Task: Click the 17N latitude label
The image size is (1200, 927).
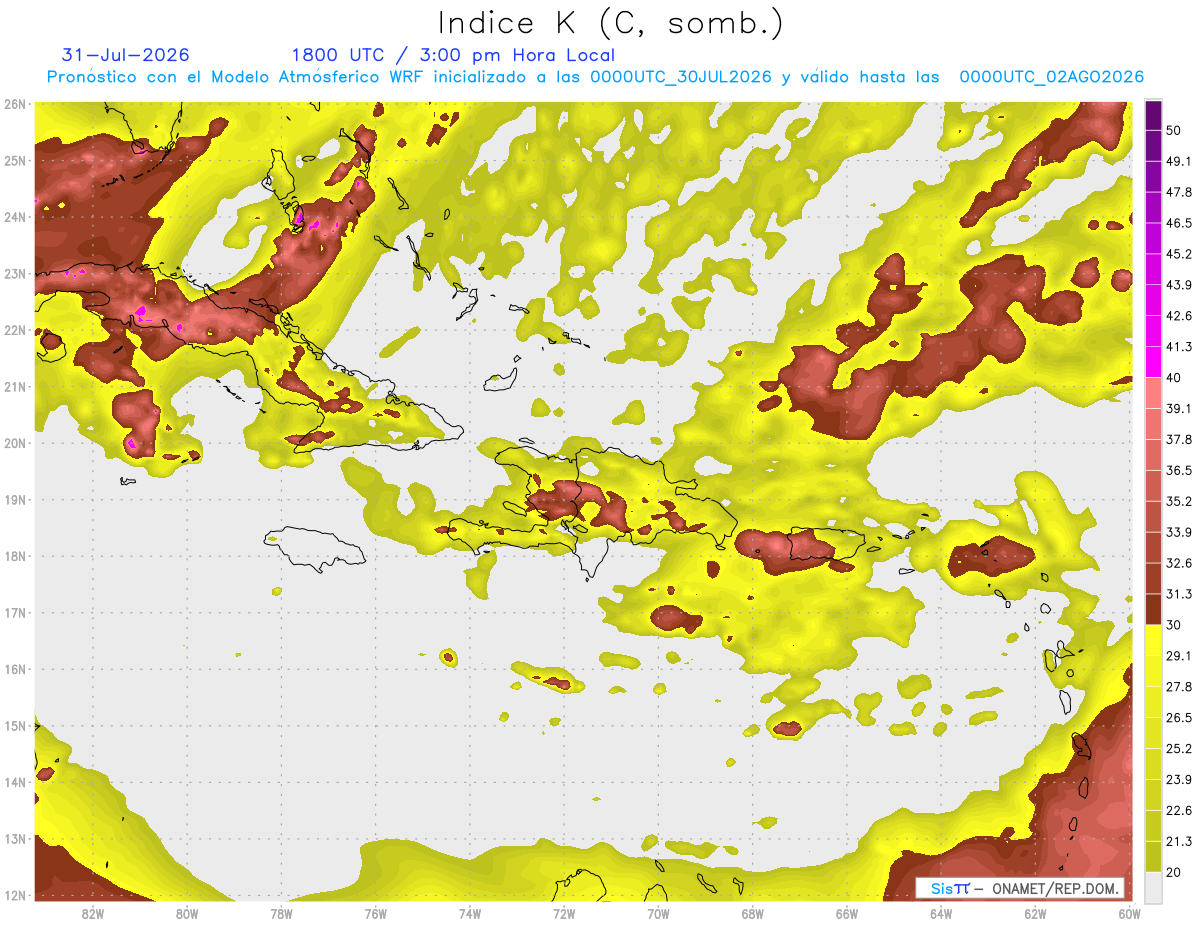Action: coord(14,612)
